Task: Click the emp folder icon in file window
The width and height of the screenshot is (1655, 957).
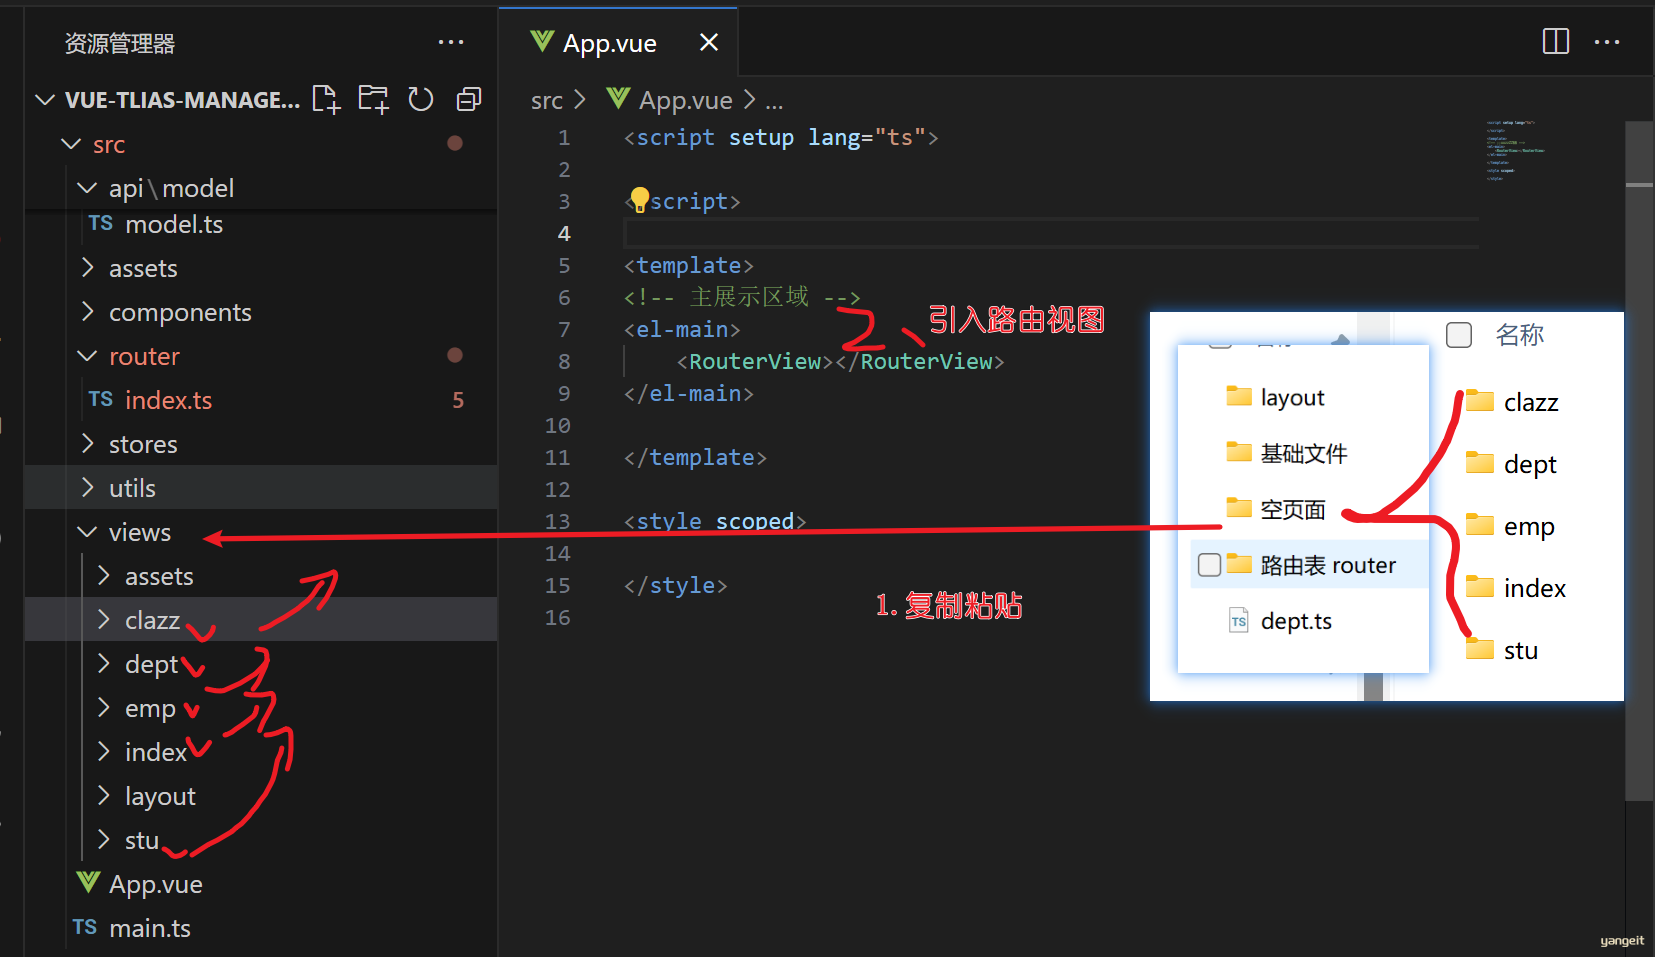Action: (1480, 525)
